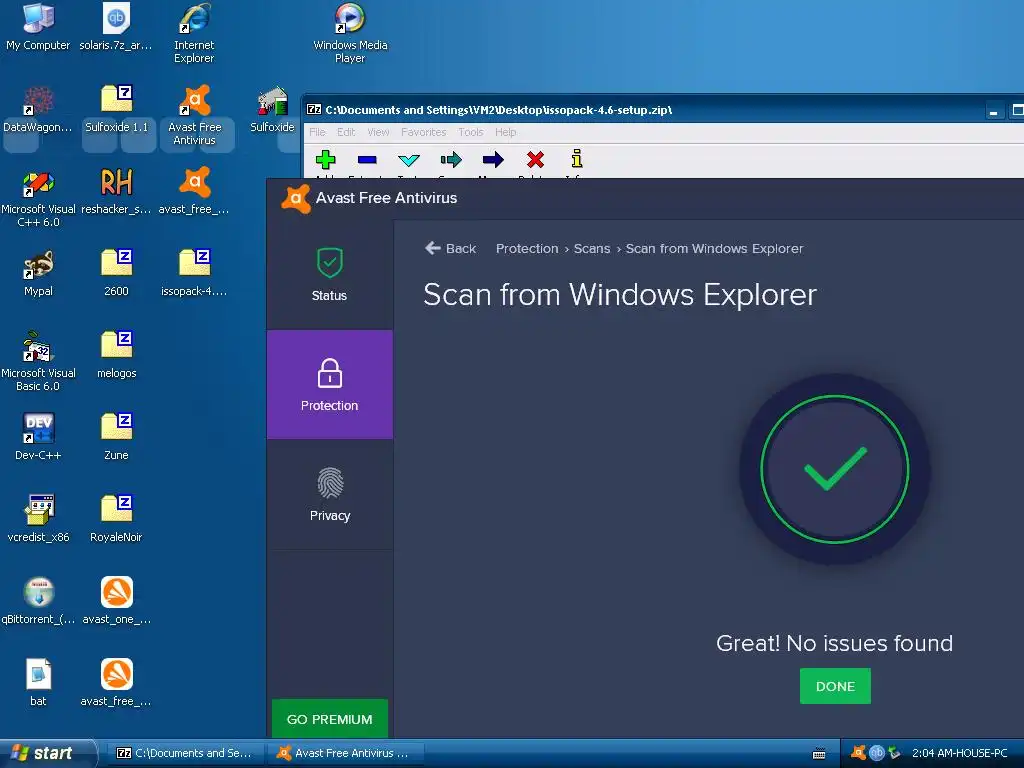Click the Avast tray icon
Viewport: 1024px width, 768px height.
[858, 753]
